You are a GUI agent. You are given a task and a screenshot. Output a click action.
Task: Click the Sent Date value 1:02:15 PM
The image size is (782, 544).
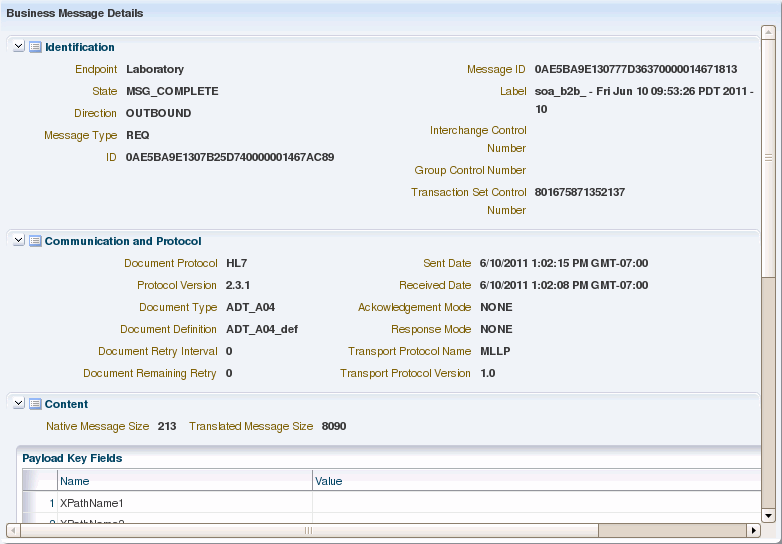(564, 263)
